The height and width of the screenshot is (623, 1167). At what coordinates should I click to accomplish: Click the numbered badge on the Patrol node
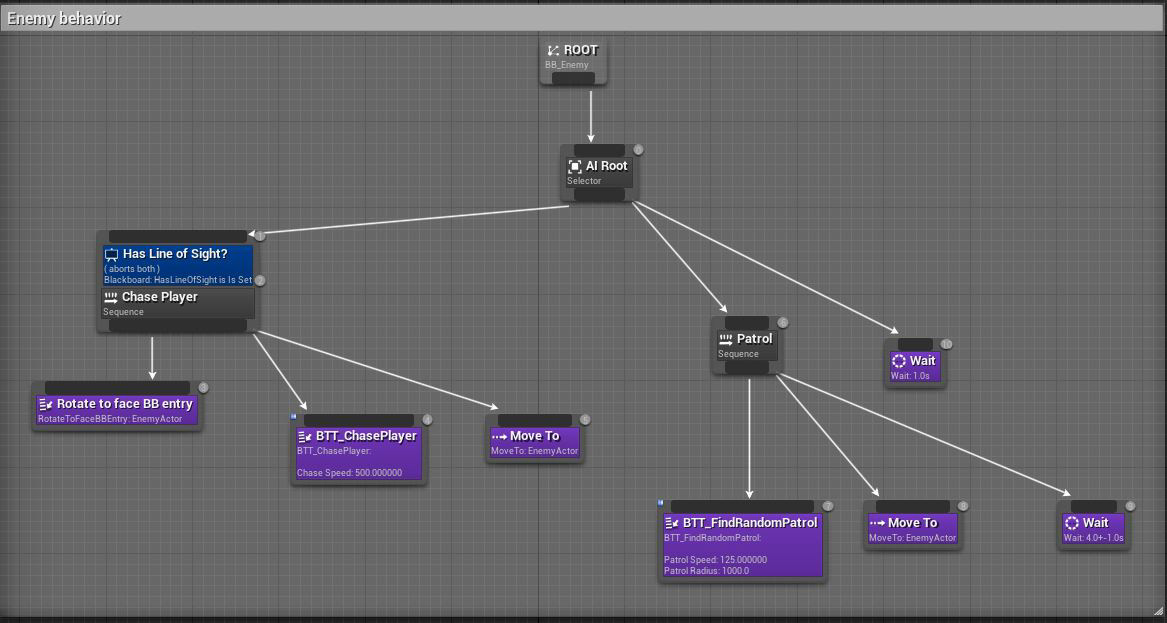click(x=781, y=322)
